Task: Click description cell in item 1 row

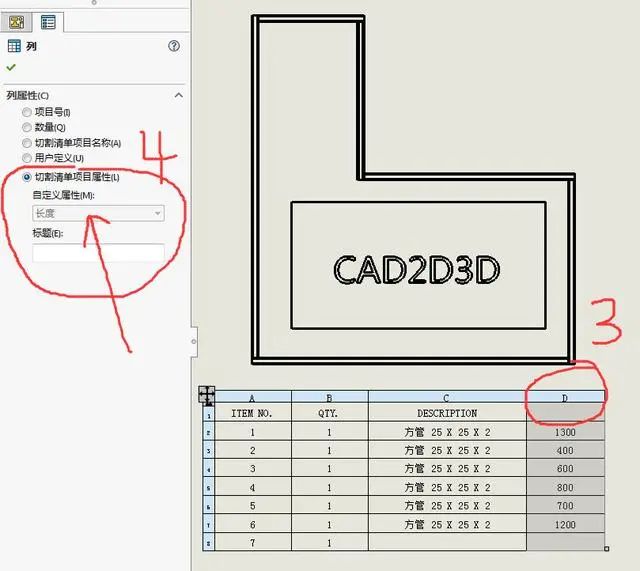Action: pos(447,432)
